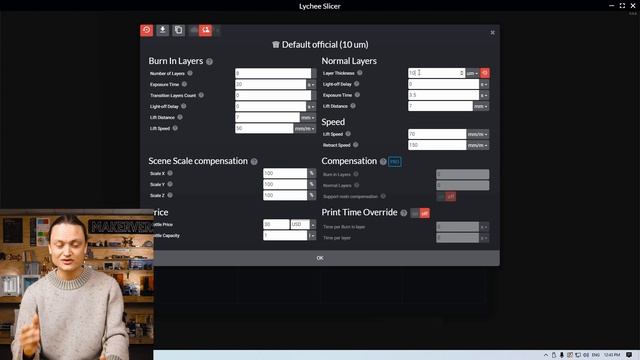Open the burn-in Lift Speed mm/m unit dropdown

click(x=305, y=129)
